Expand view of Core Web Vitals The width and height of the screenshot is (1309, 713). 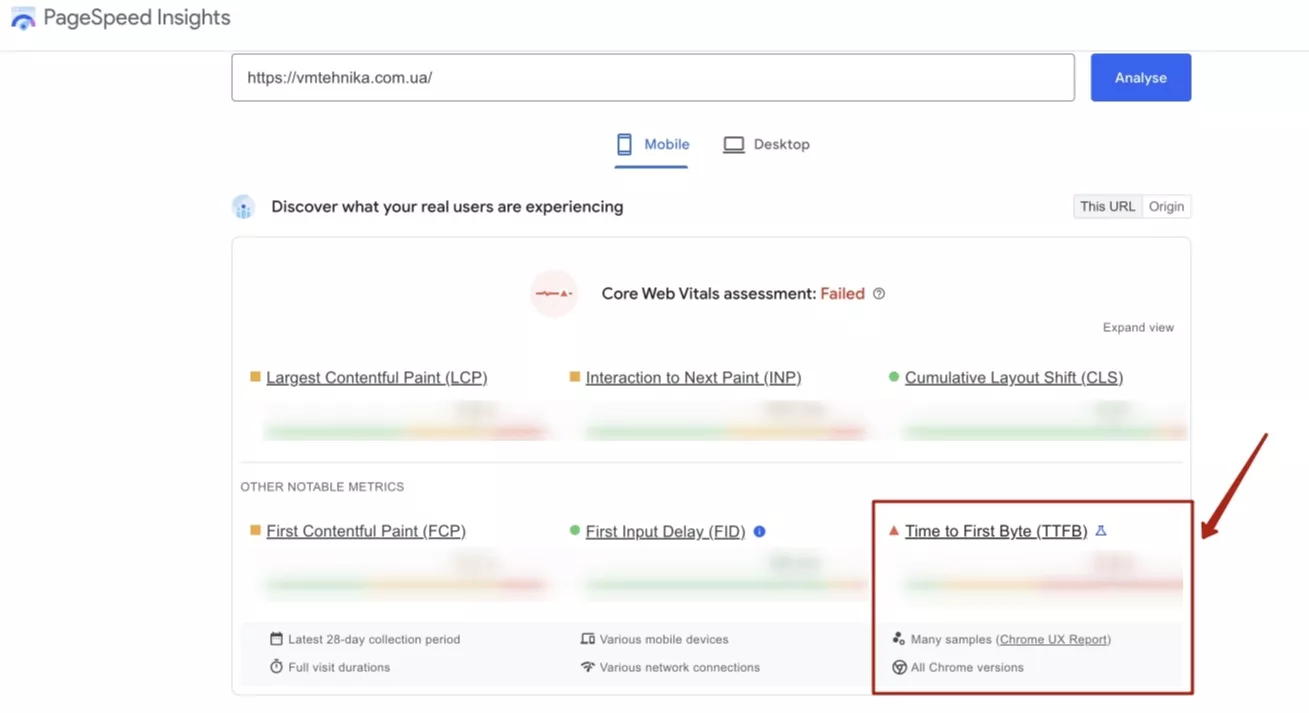click(1138, 327)
